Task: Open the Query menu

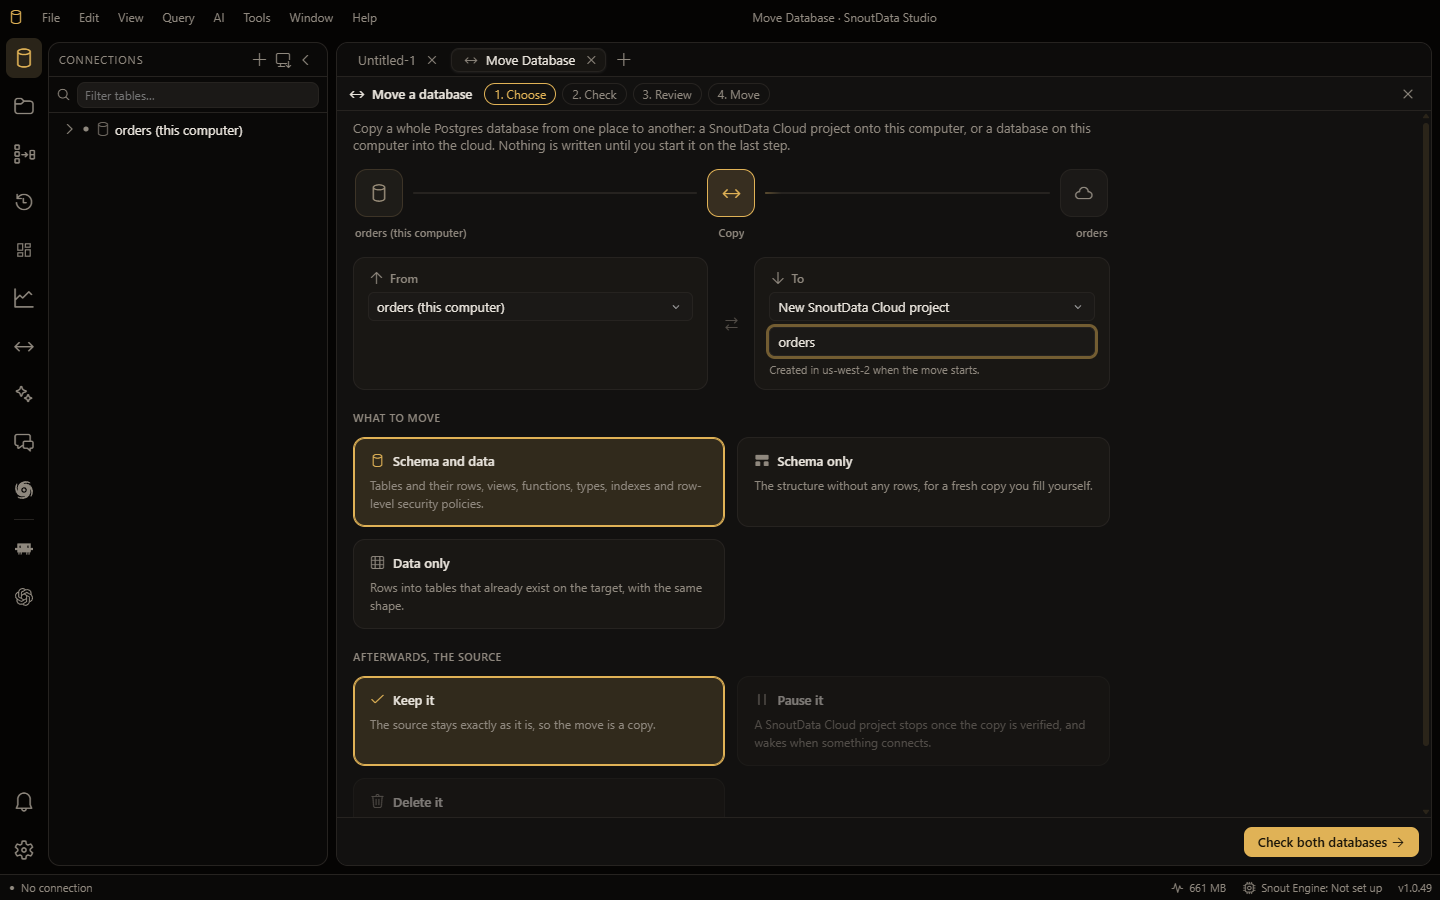Action: click(x=178, y=18)
